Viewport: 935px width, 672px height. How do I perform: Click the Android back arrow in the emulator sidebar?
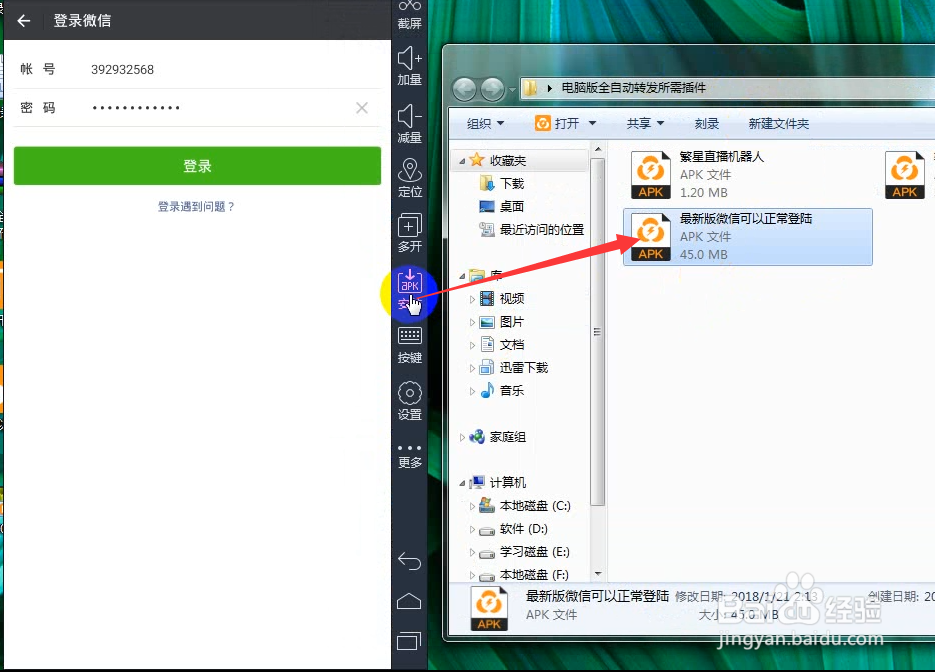410,561
